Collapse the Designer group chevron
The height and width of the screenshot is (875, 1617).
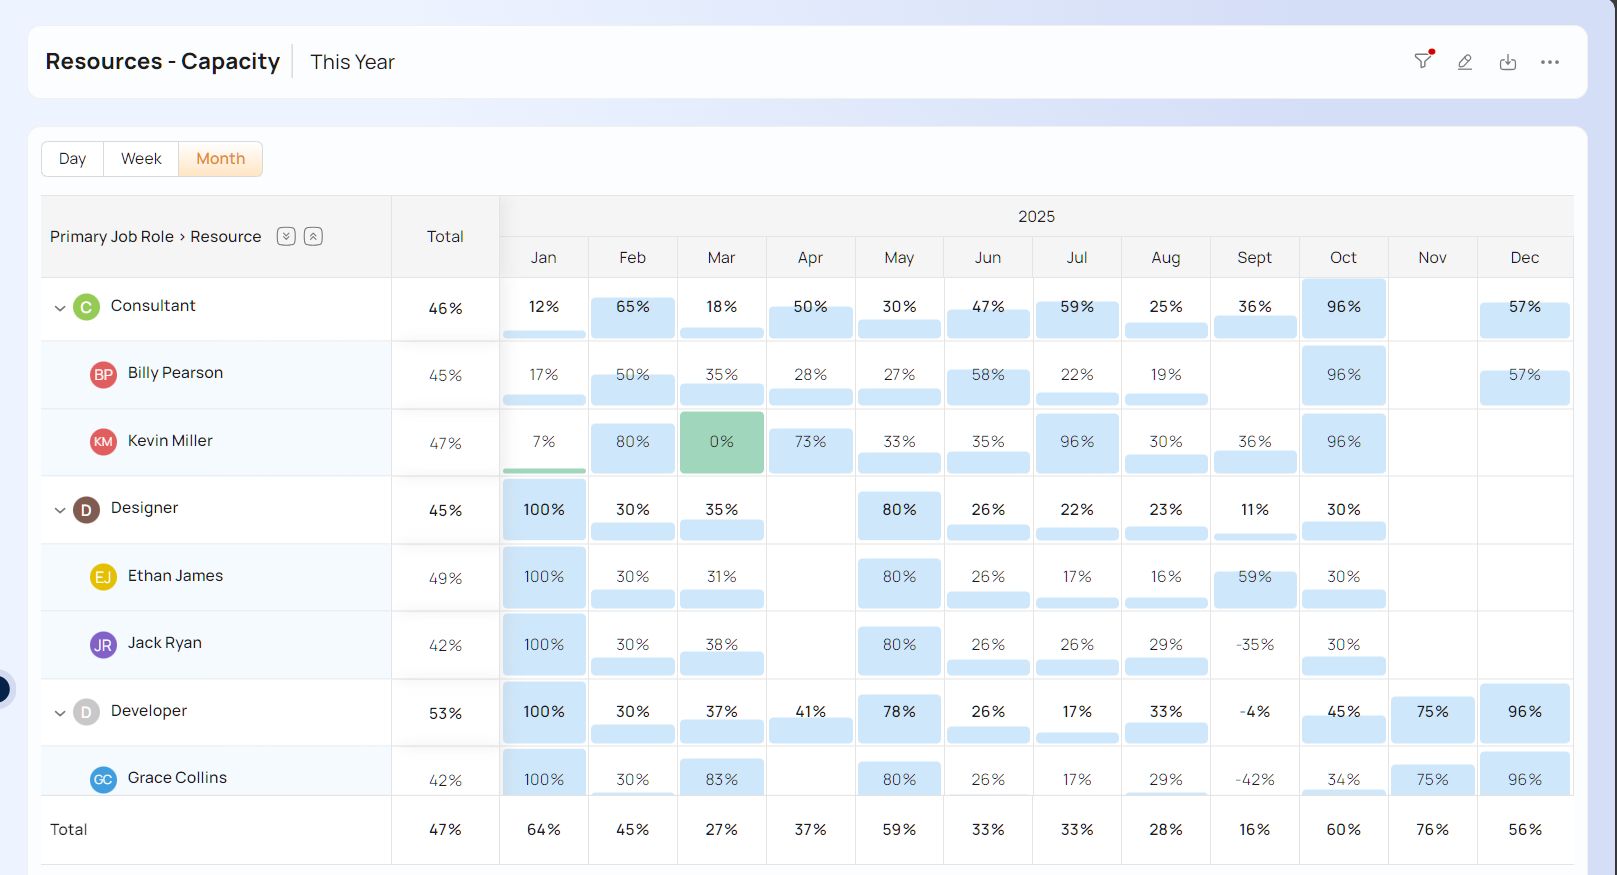pyautogui.click(x=60, y=510)
